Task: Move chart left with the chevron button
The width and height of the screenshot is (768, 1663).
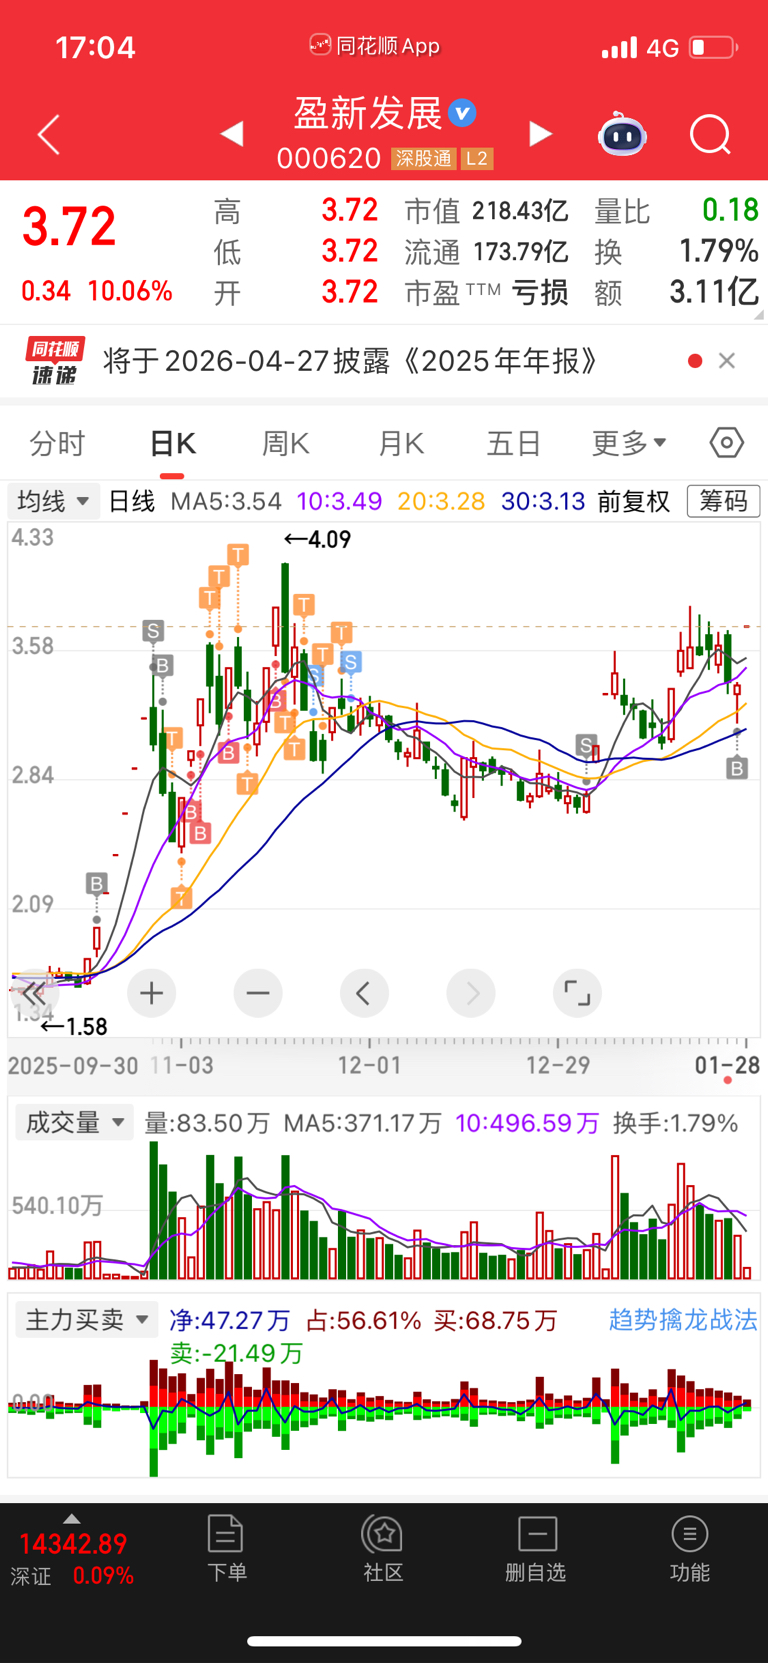Action: click(x=364, y=993)
